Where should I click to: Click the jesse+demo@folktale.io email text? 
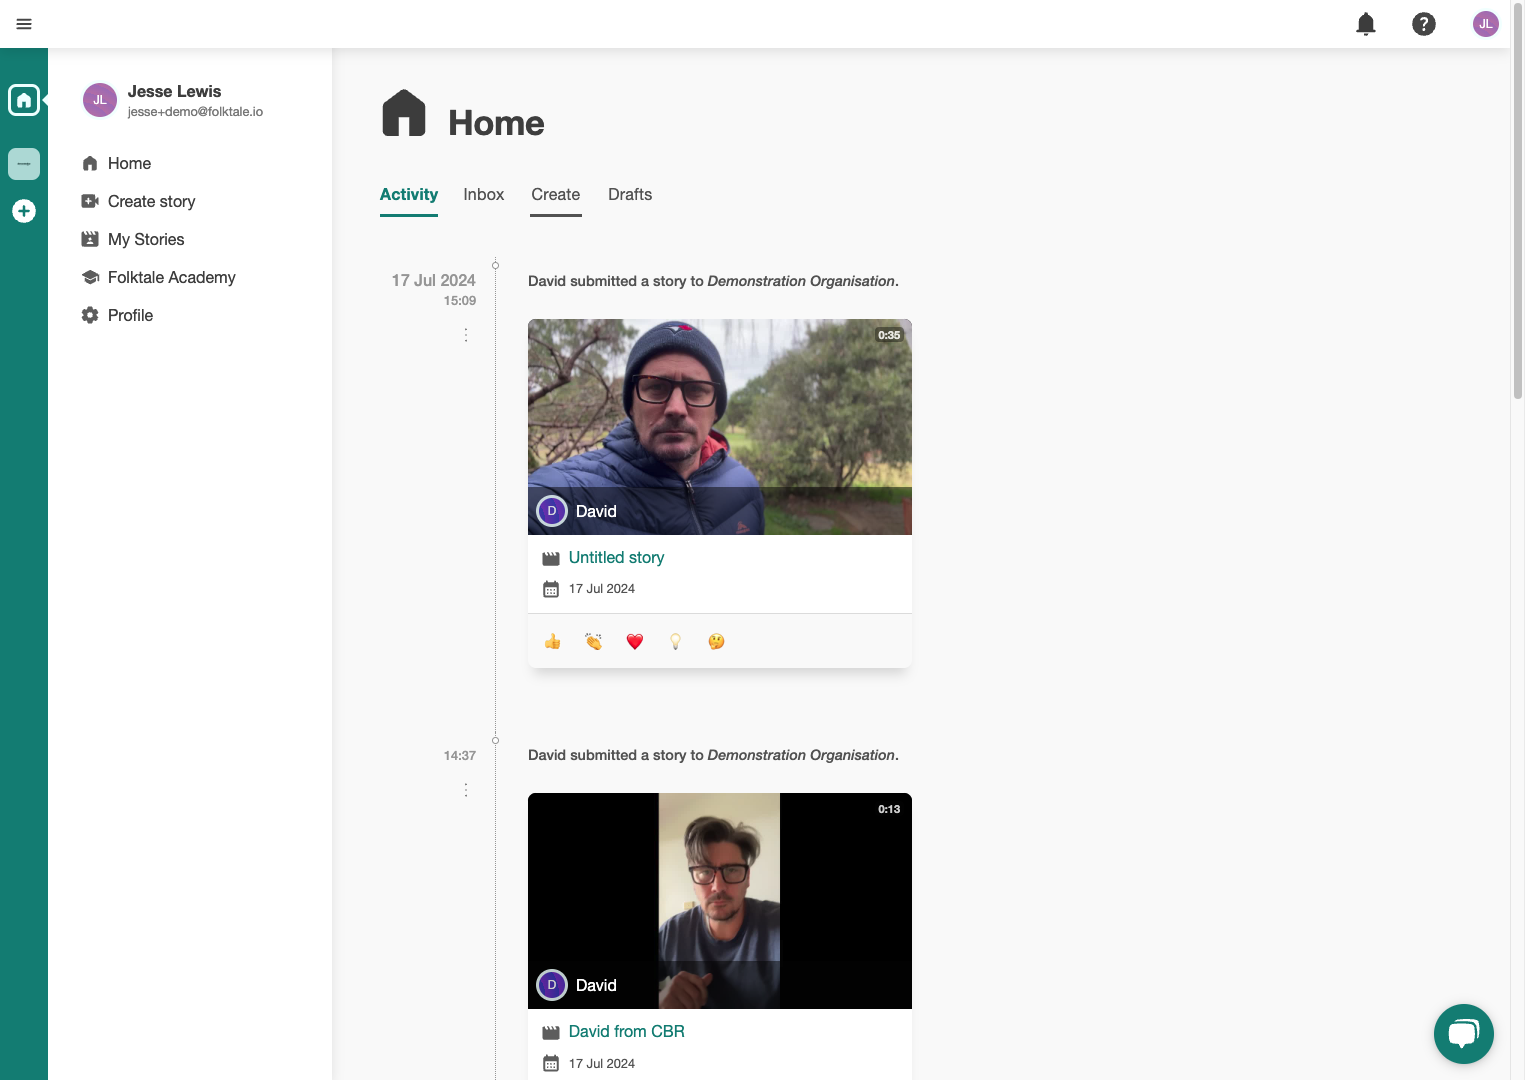195,112
